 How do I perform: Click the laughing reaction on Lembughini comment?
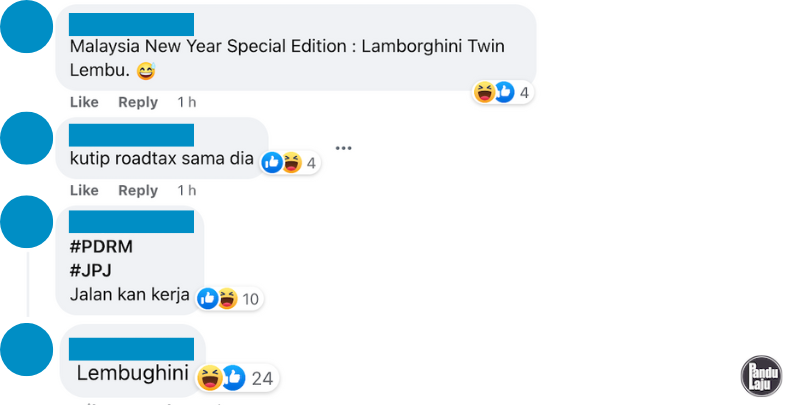(x=211, y=377)
